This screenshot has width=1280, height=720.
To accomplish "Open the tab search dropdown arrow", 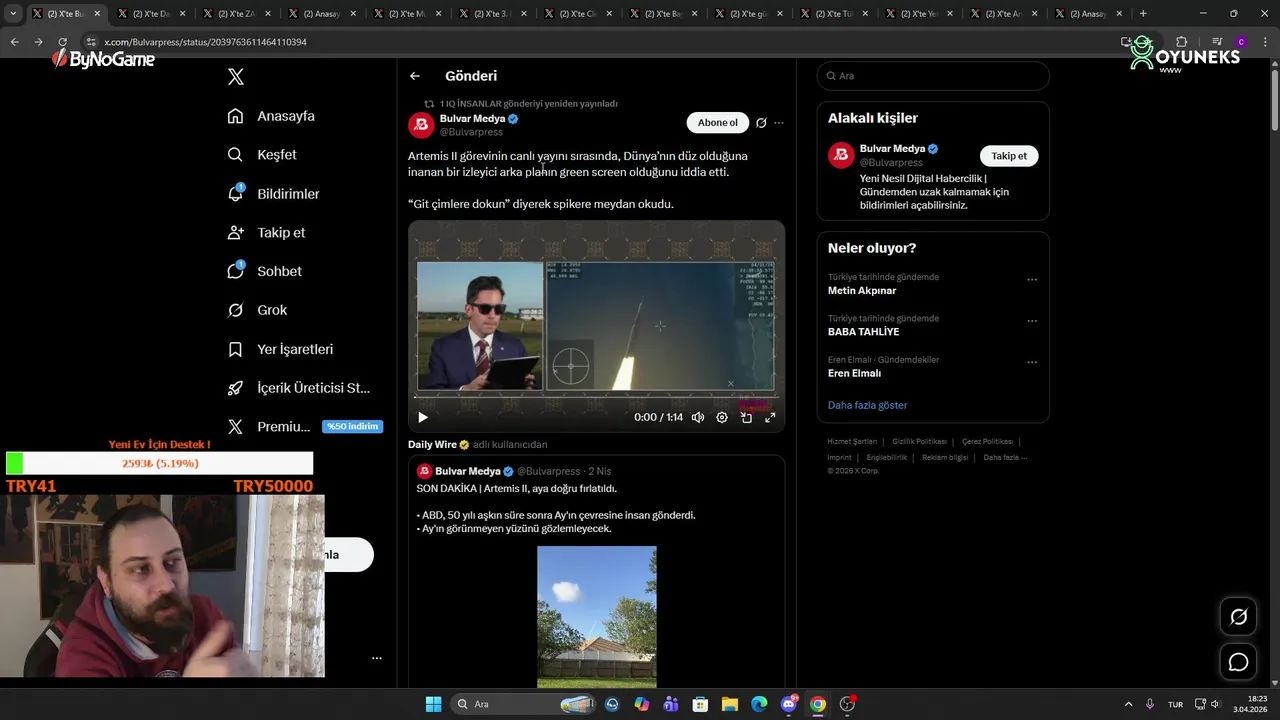I will [12, 14].
